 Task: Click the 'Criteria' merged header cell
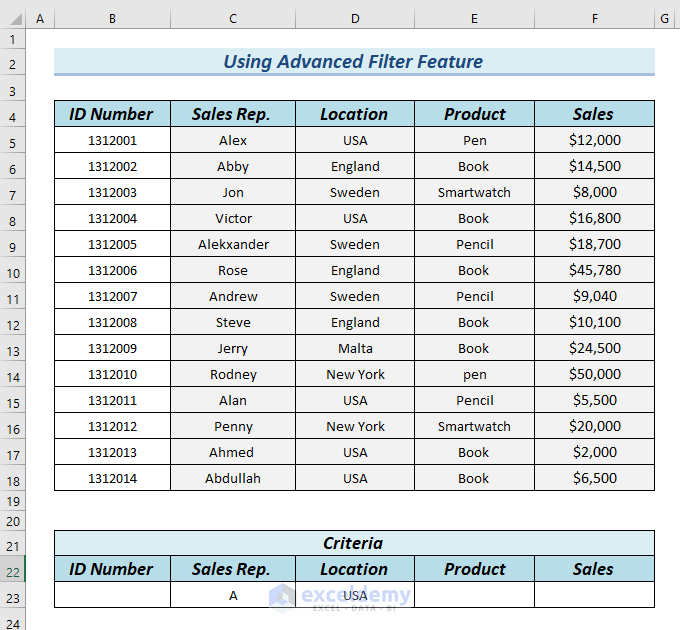coord(353,543)
